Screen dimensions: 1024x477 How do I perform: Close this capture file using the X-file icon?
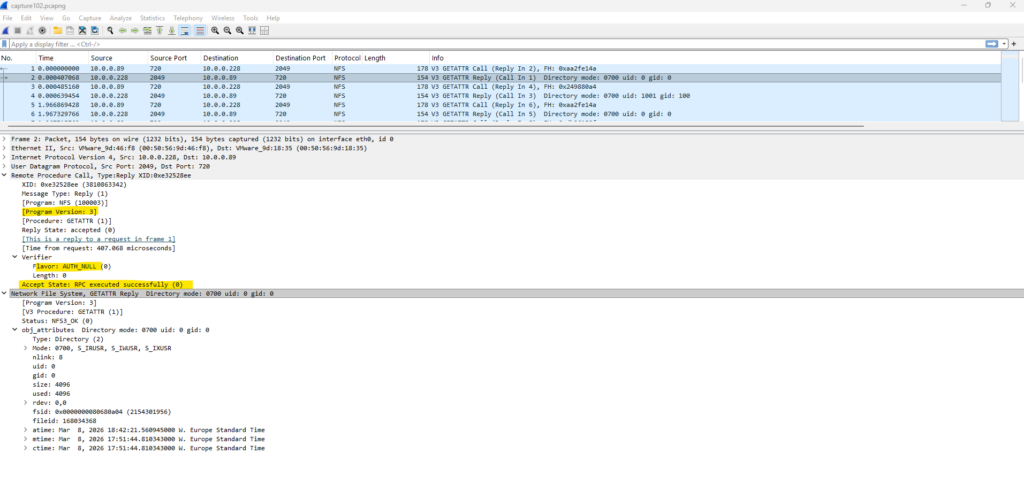[82, 31]
